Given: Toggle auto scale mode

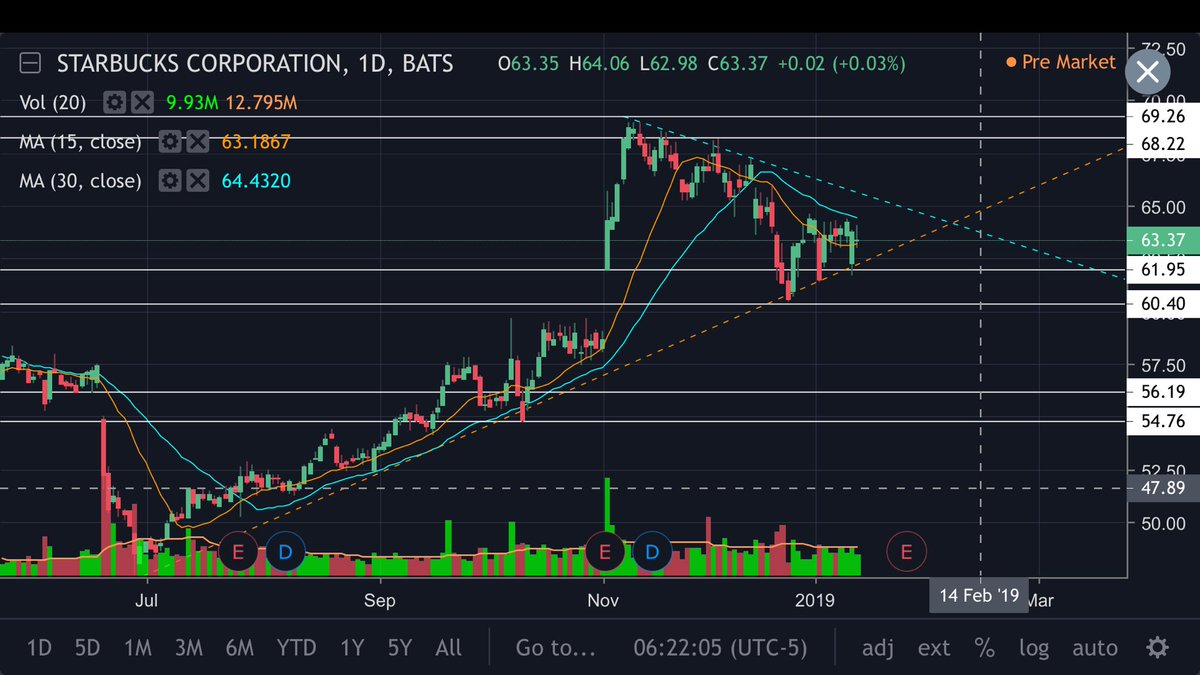Looking at the screenshot, I should (x=1094, y=648).
